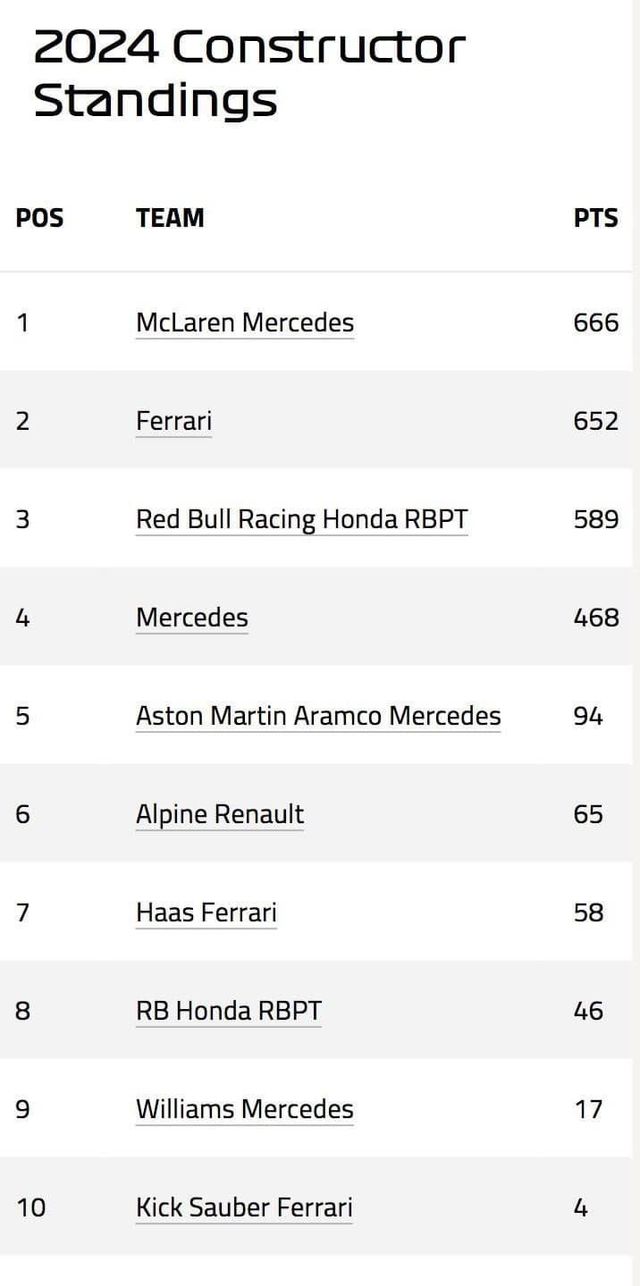Screen dimensions: 640x1286
Task: Click the POS column header
Action: point(40,218)
